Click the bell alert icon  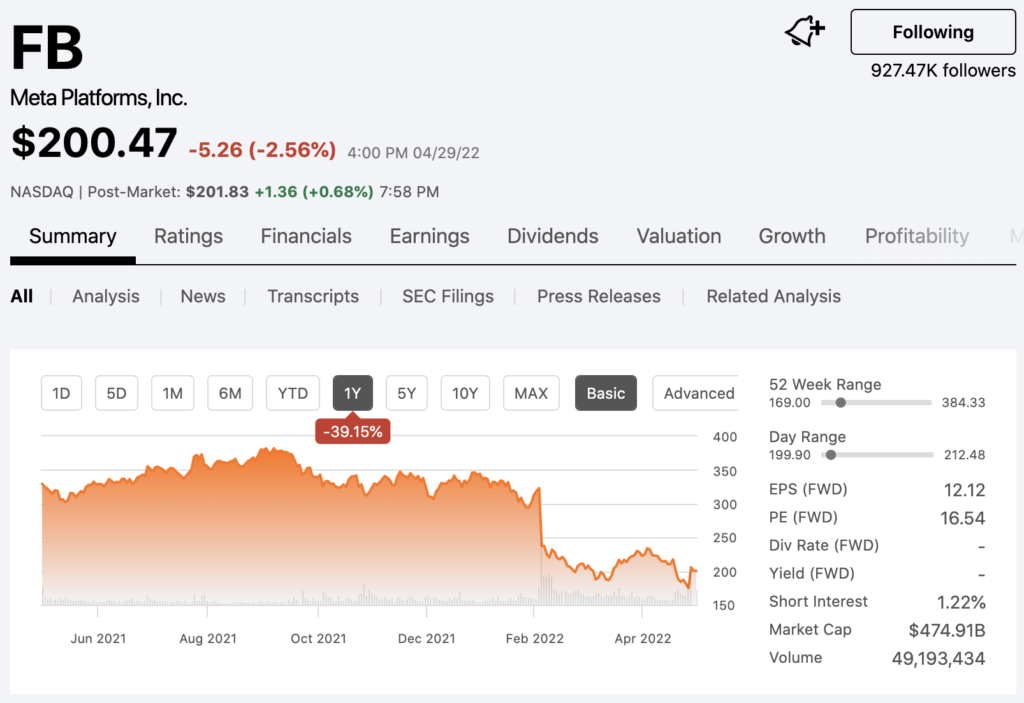[x=805, y=31]
